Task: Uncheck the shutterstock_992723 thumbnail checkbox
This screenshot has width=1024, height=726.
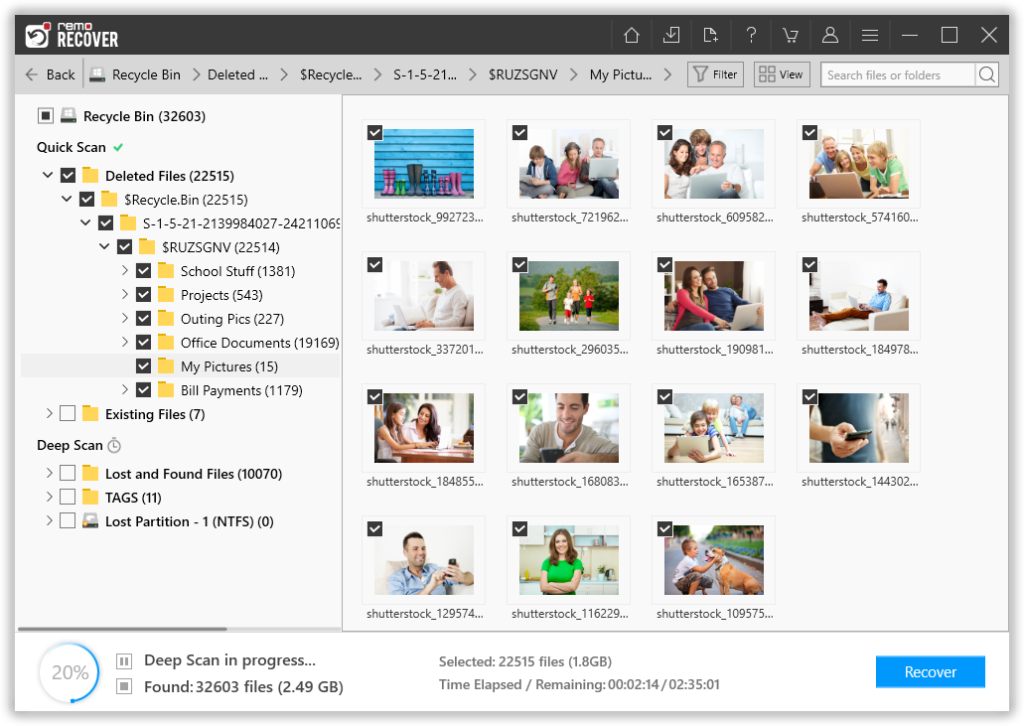Action: pos(375,133)
